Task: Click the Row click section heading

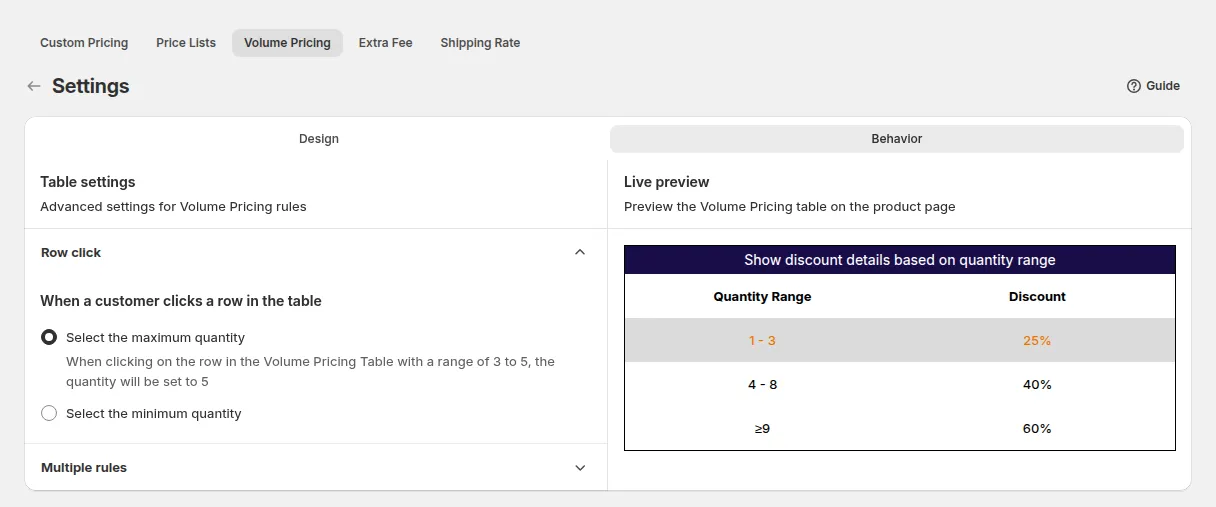Action: [x=71, y=253]
